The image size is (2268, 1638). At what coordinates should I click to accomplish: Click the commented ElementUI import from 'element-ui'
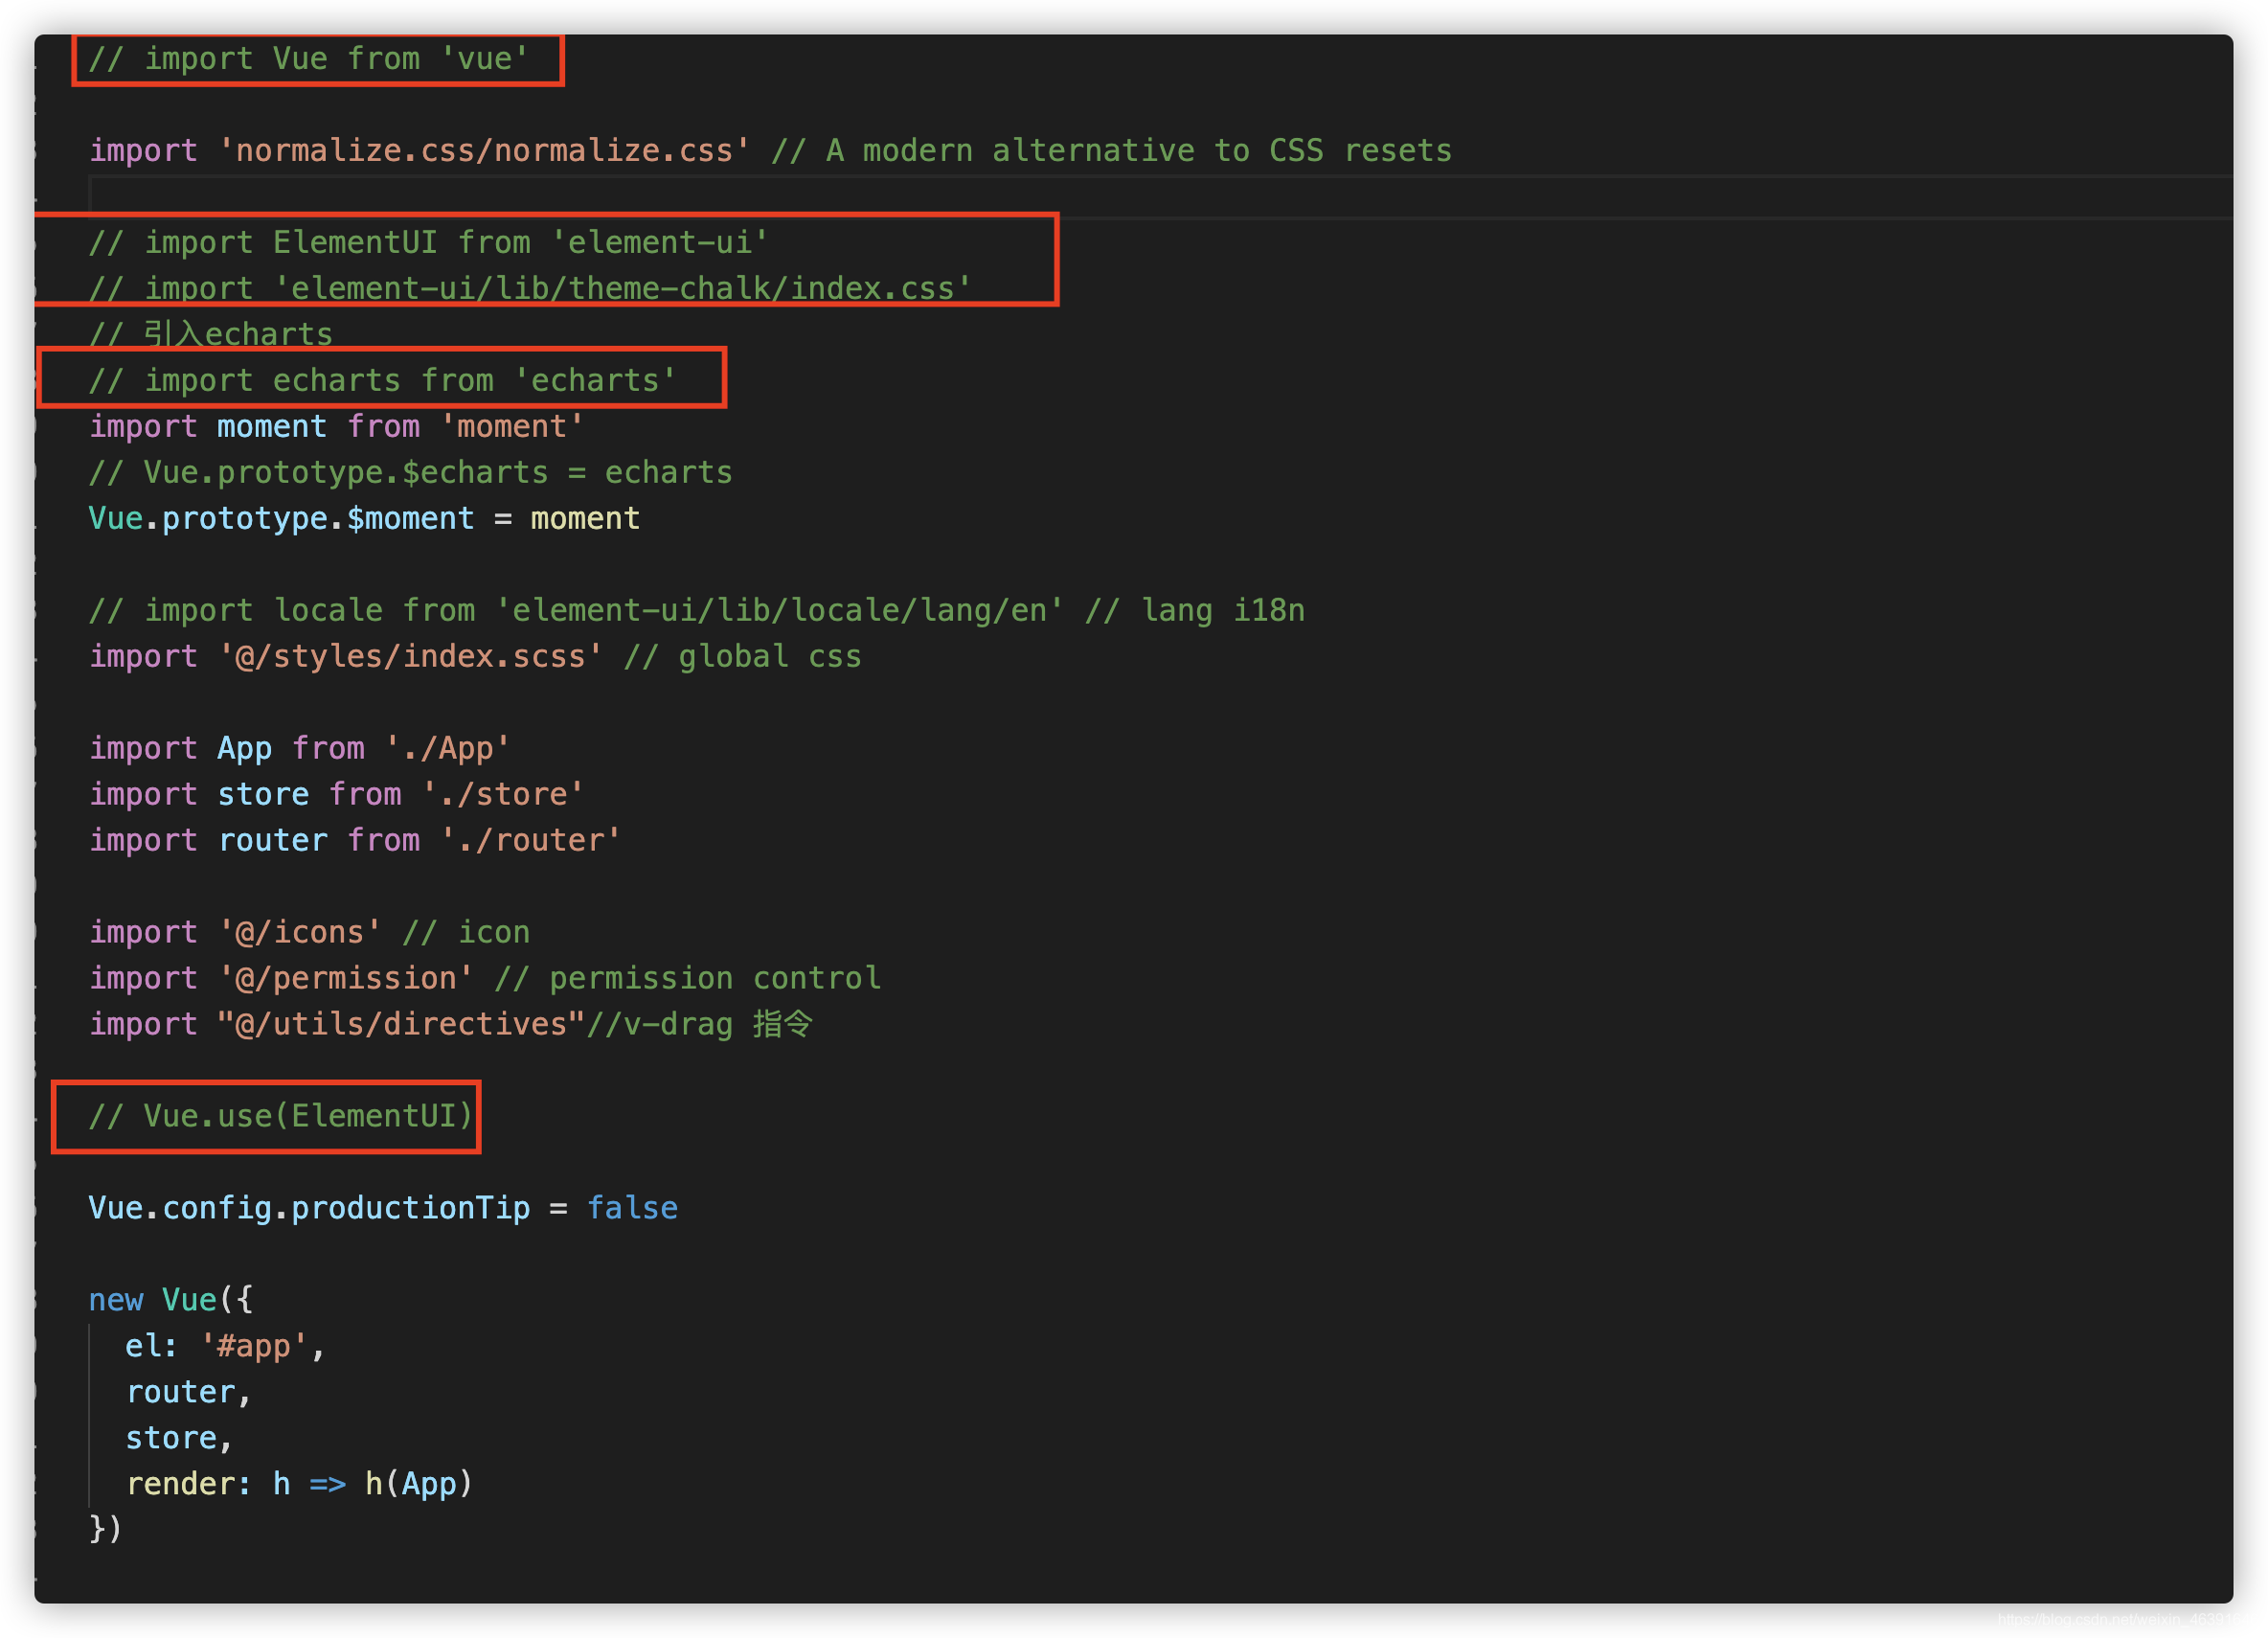(x=428, y=243)
